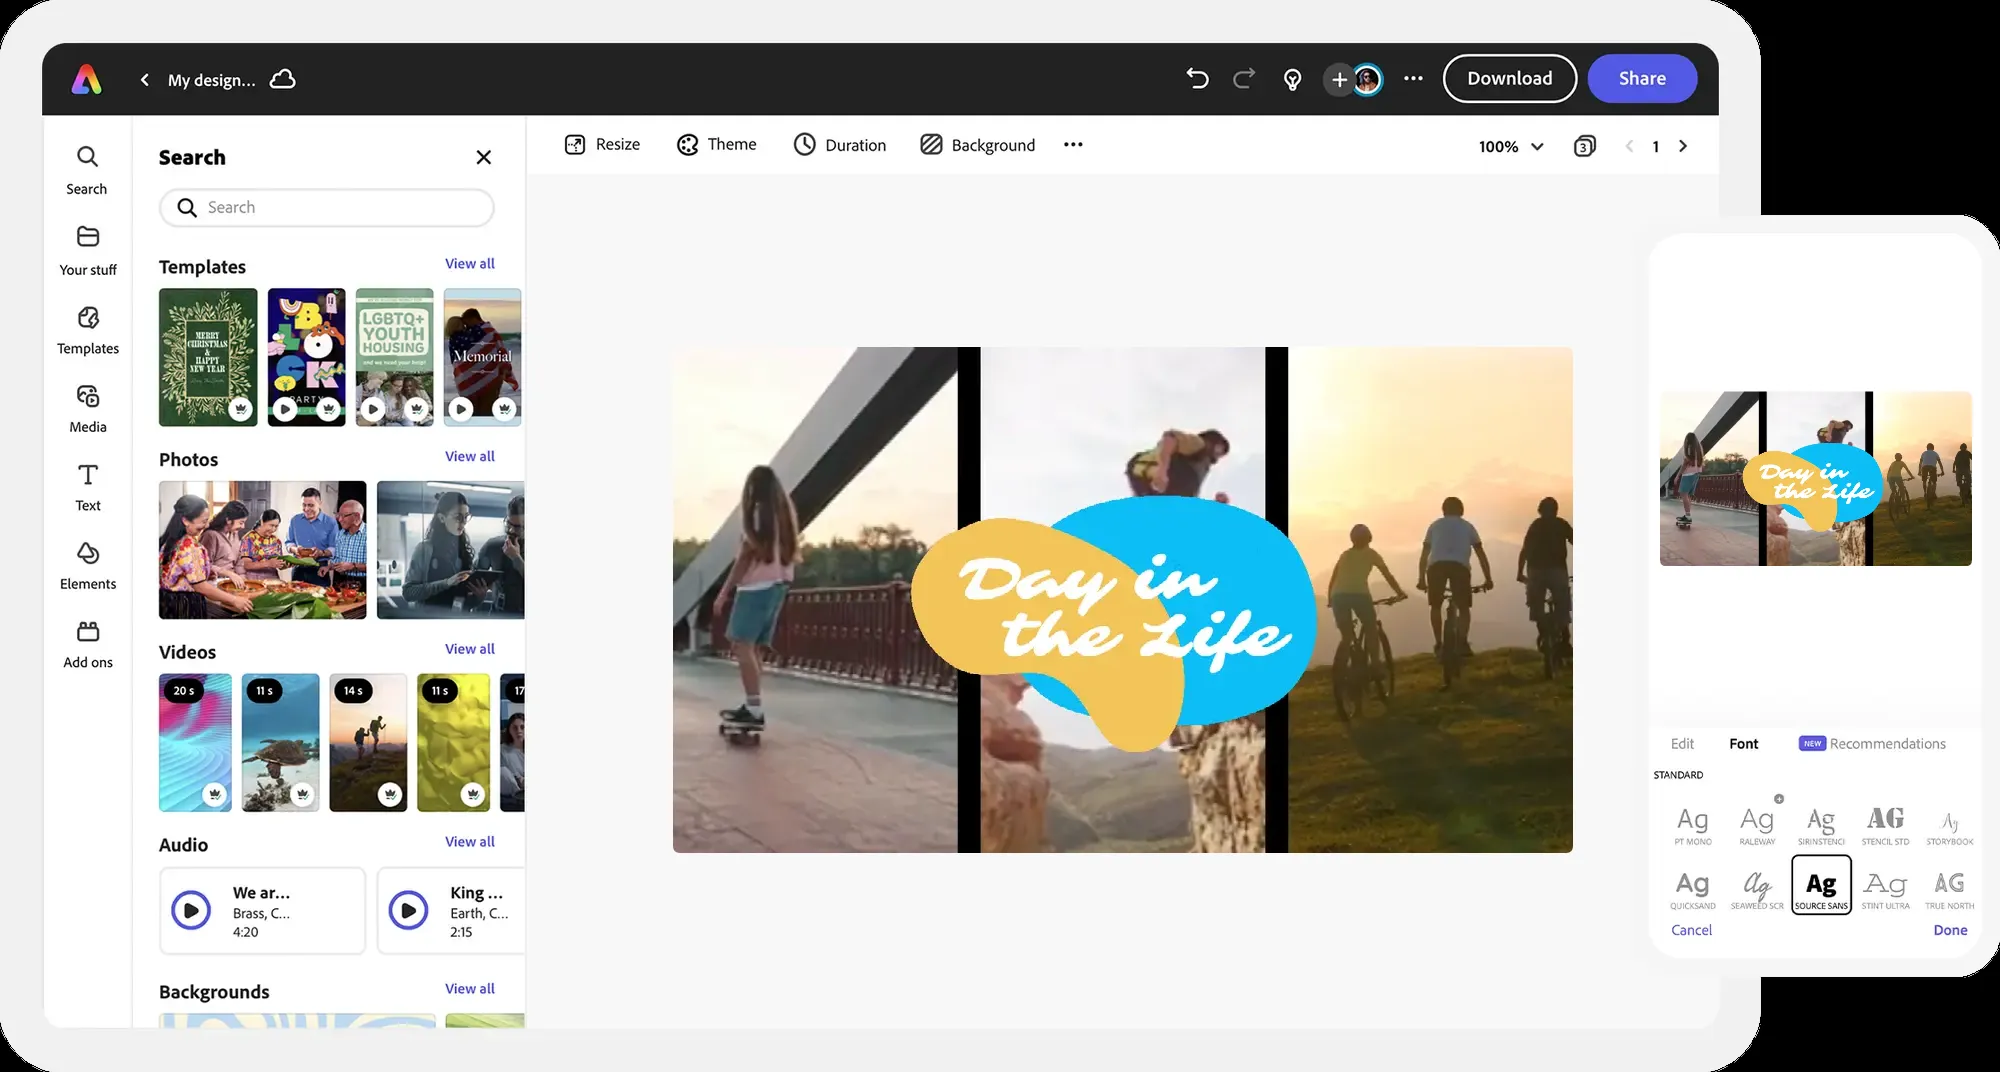Expand the 100% zoom dropdown

pyautogui.click(x=1511, y=147)
